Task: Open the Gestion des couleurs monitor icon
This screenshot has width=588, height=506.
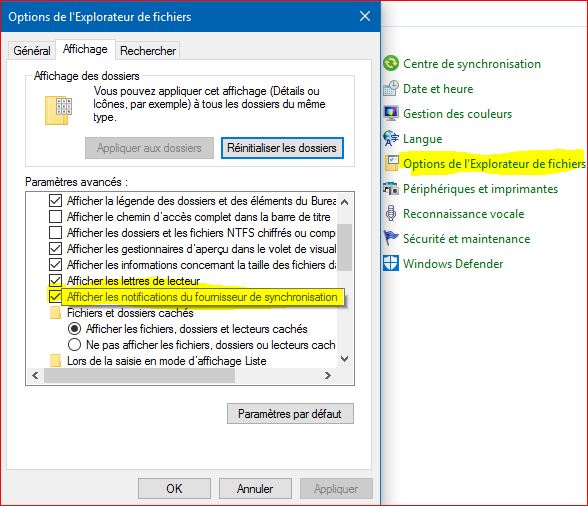Action: point(391,113)
